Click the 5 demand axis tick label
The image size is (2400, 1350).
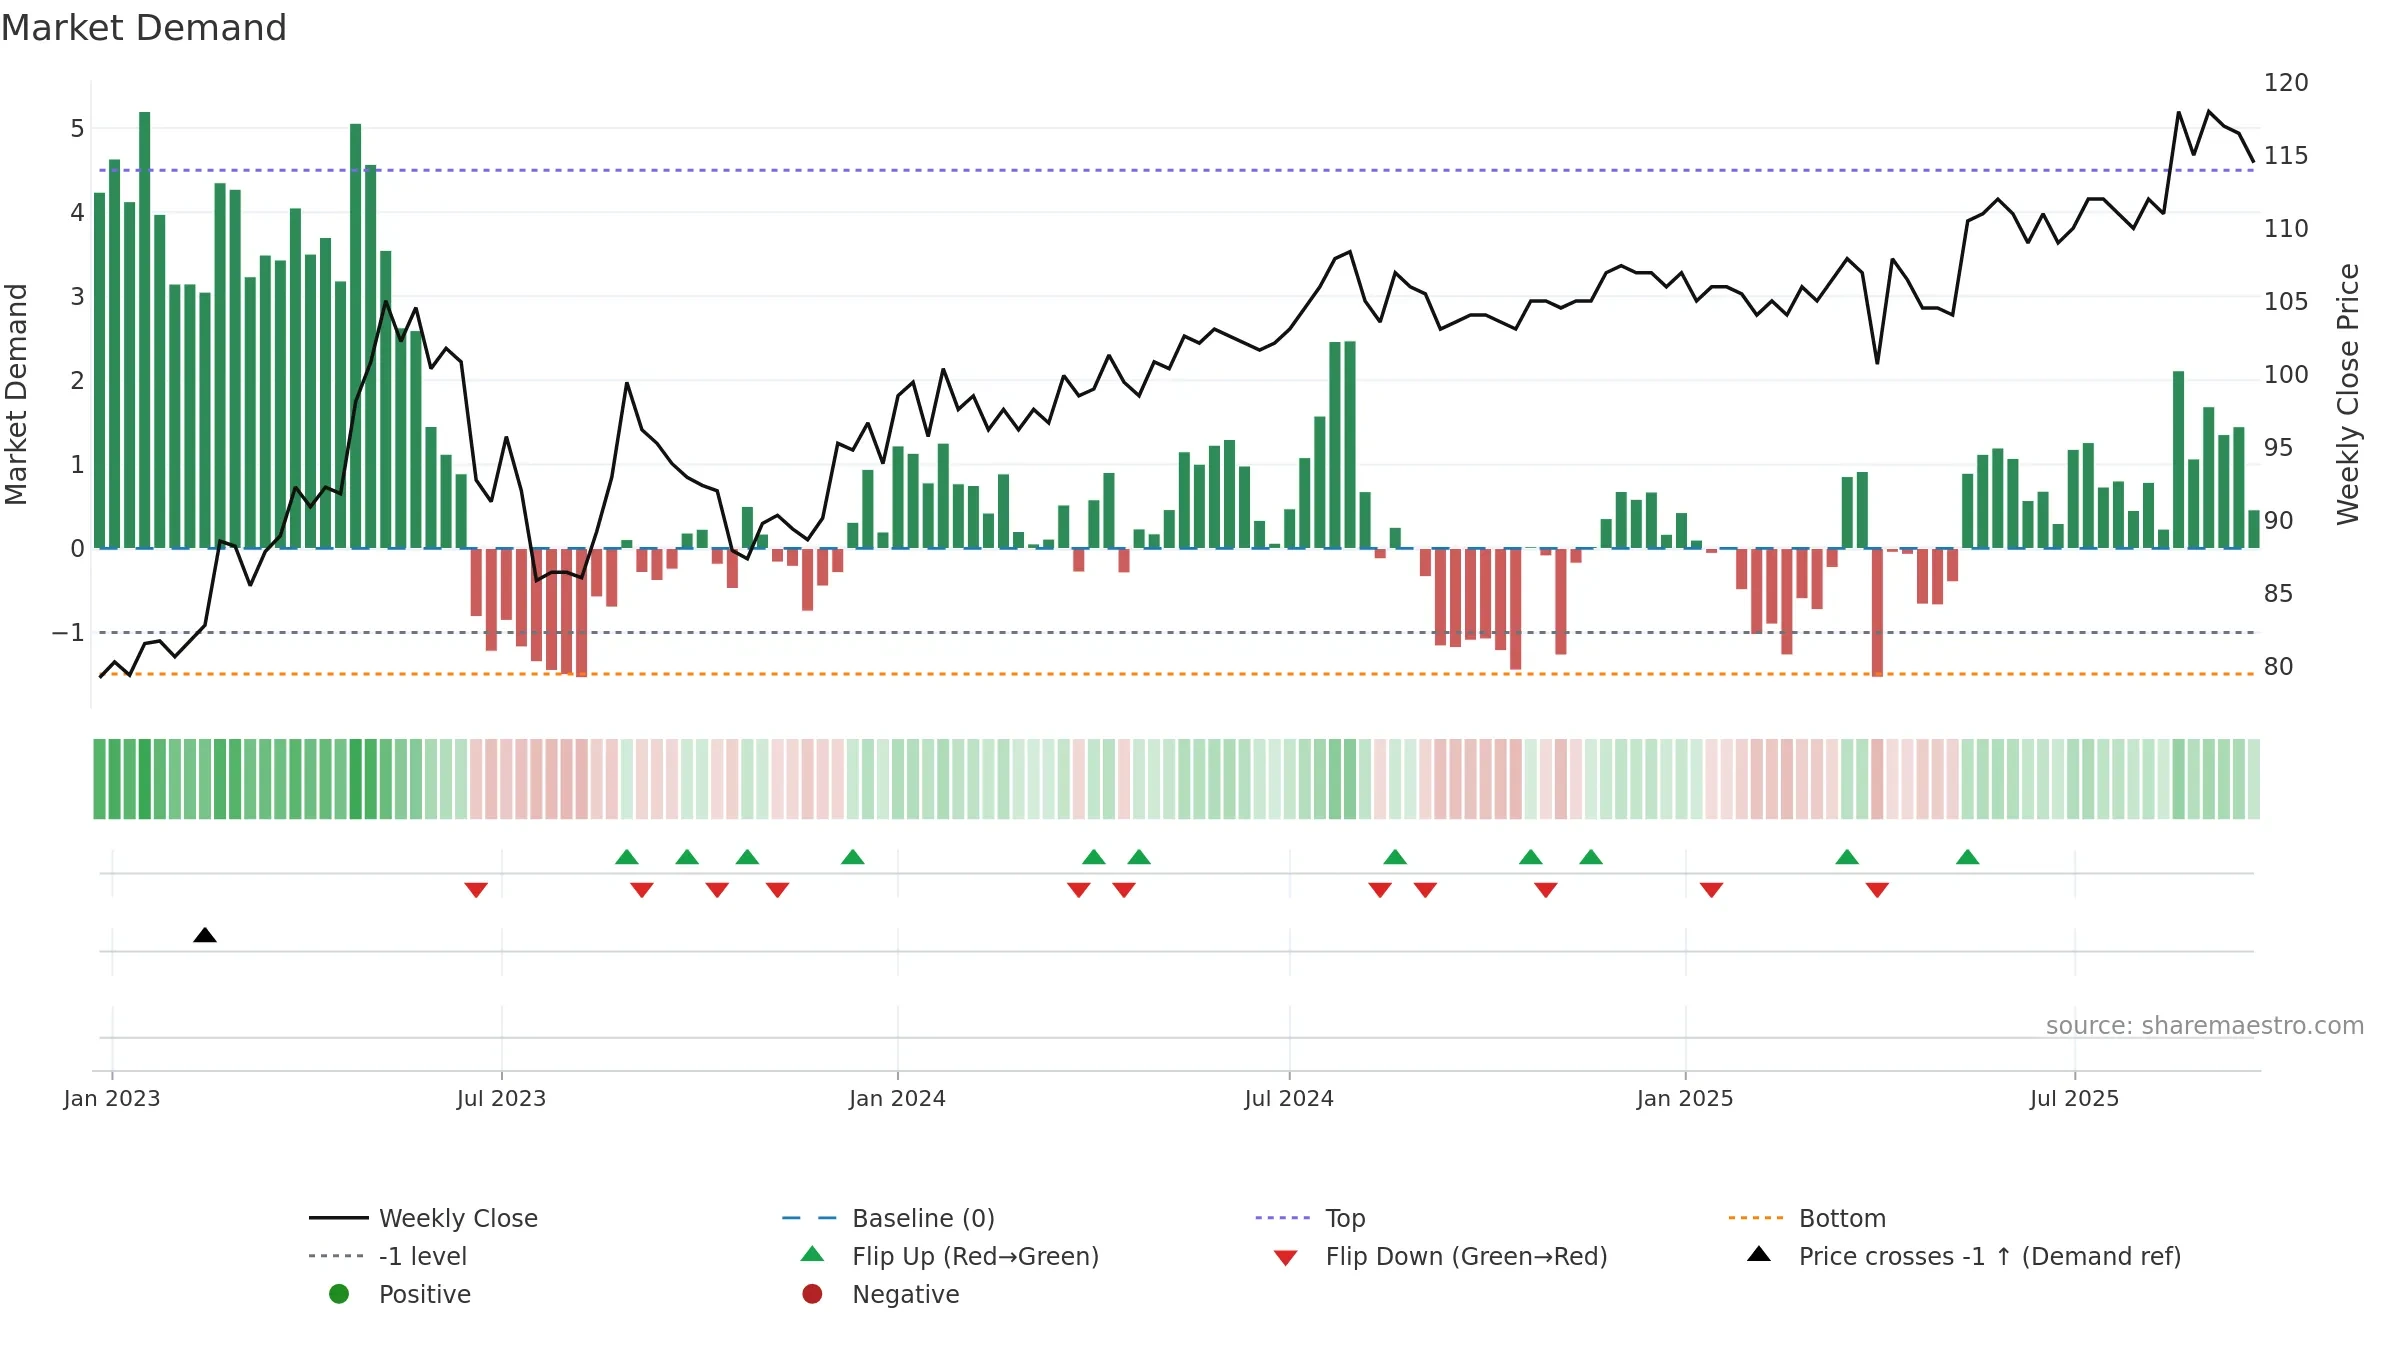(x=77, y=128)
